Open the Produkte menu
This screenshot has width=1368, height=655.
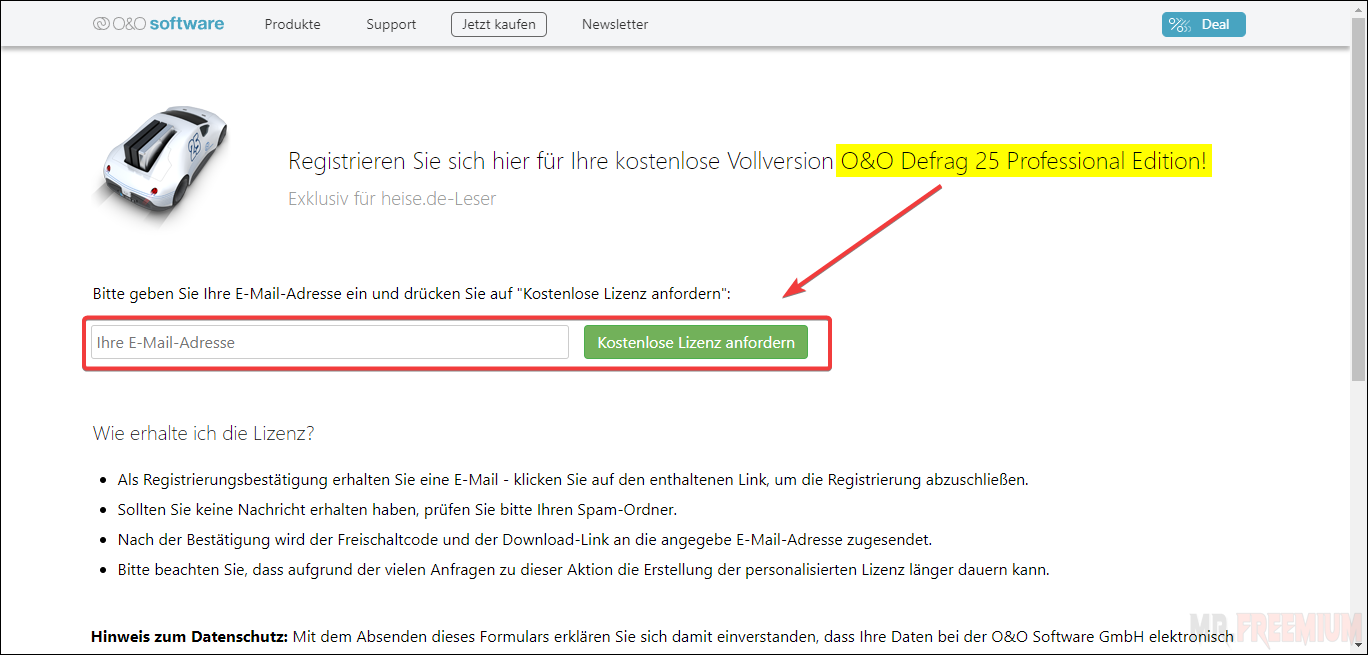292,24
